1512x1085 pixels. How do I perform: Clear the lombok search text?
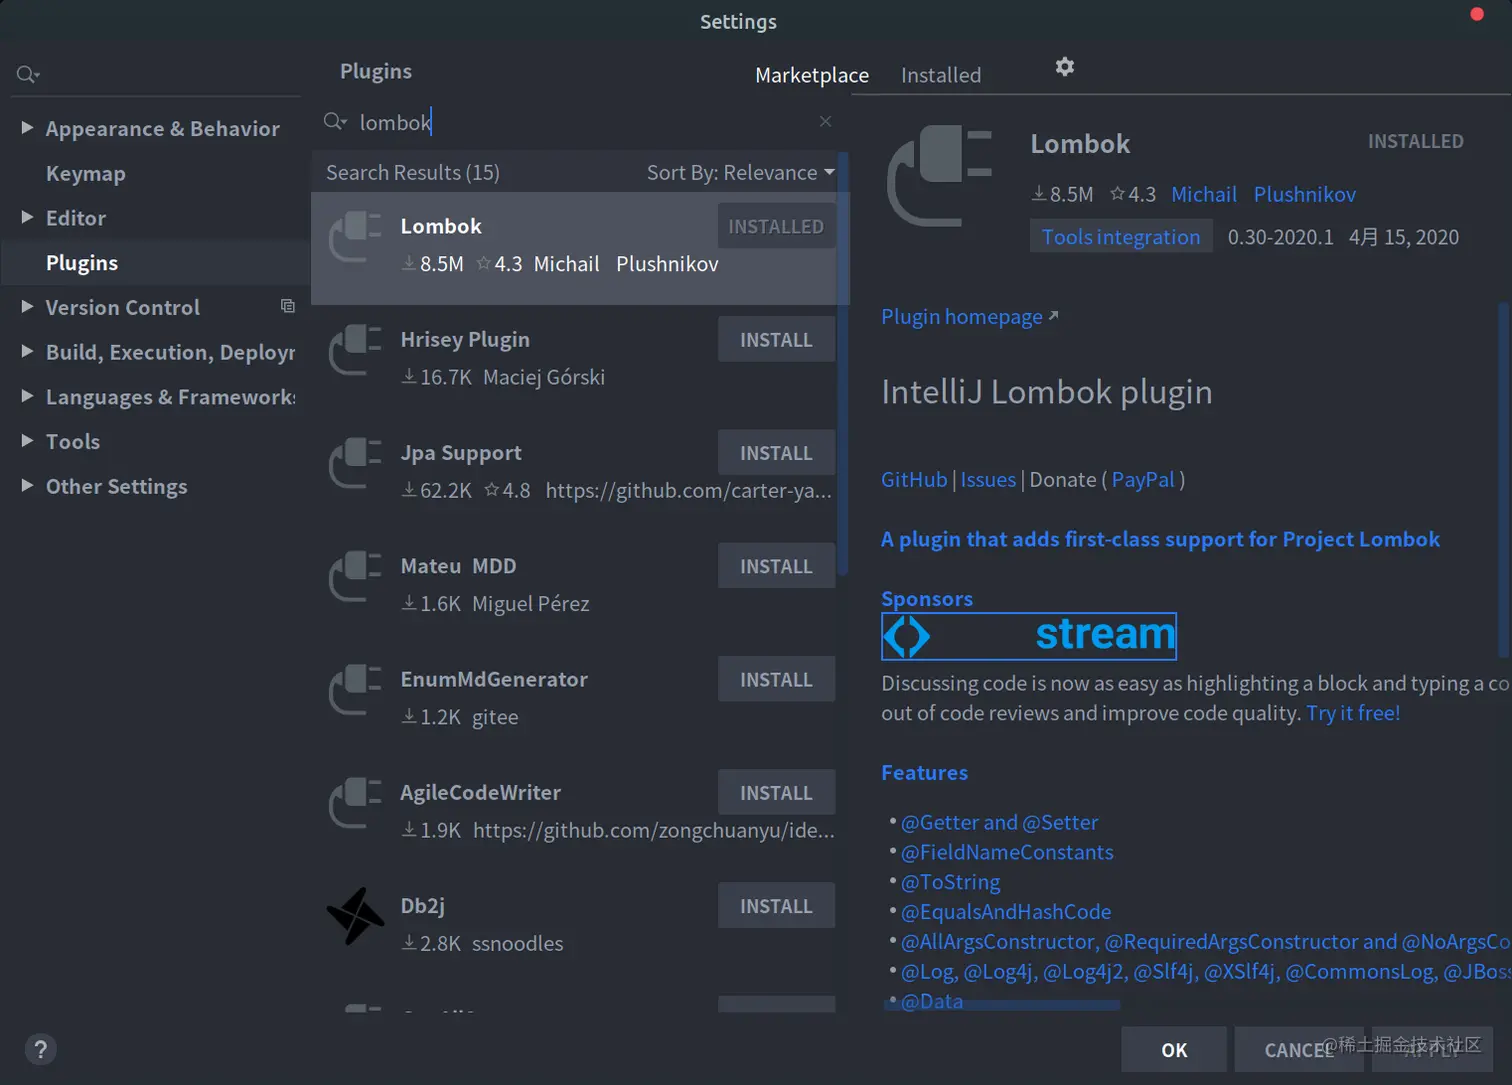click(x=825, y=121)
